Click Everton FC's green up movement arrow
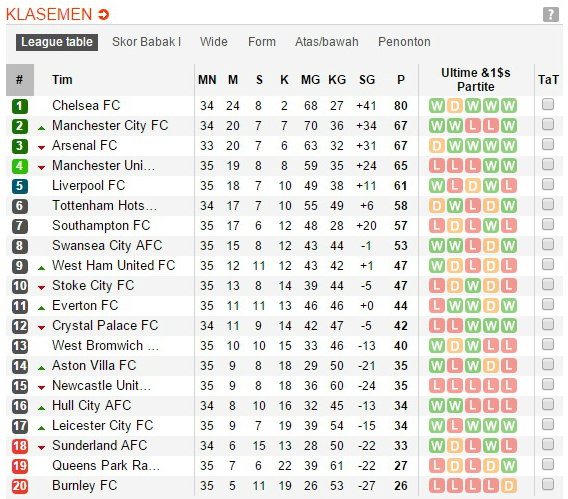Image resolution: width=568 pixels, height=499 pixels. 42,308
